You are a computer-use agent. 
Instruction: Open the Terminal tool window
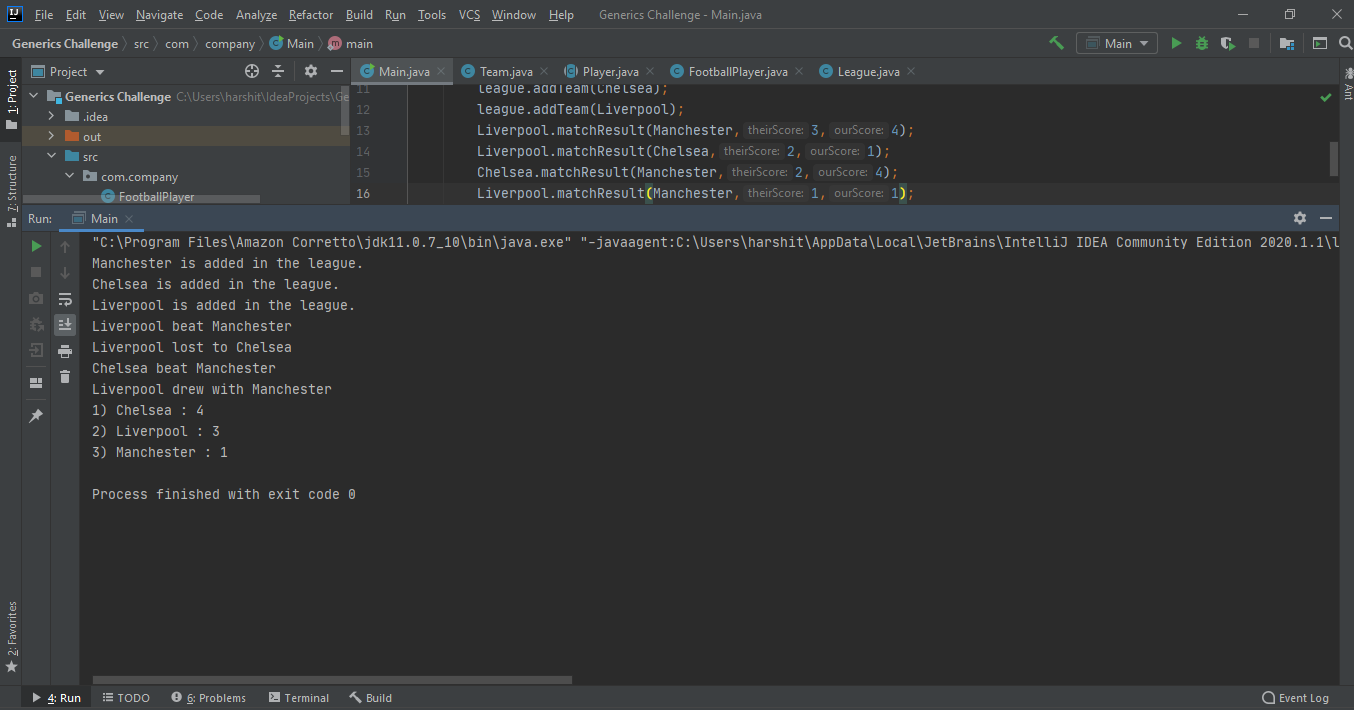(x=298, y=698)
